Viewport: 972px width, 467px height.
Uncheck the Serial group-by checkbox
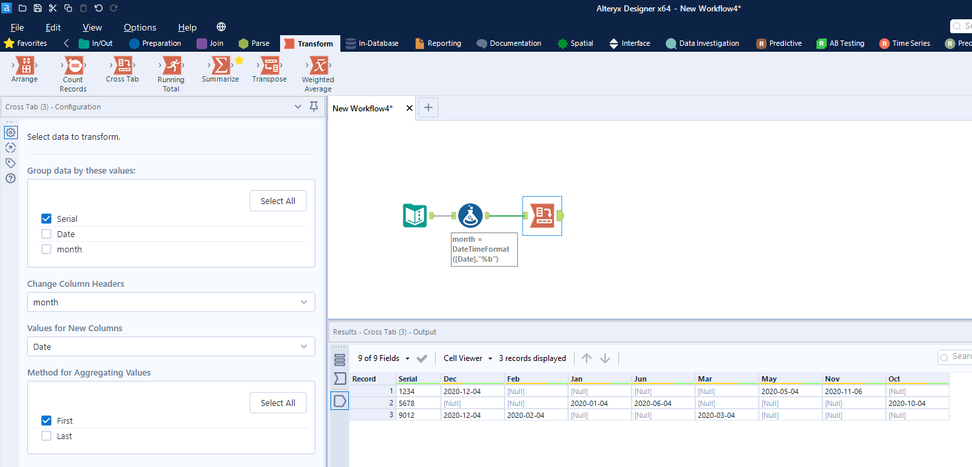[46, 218]
